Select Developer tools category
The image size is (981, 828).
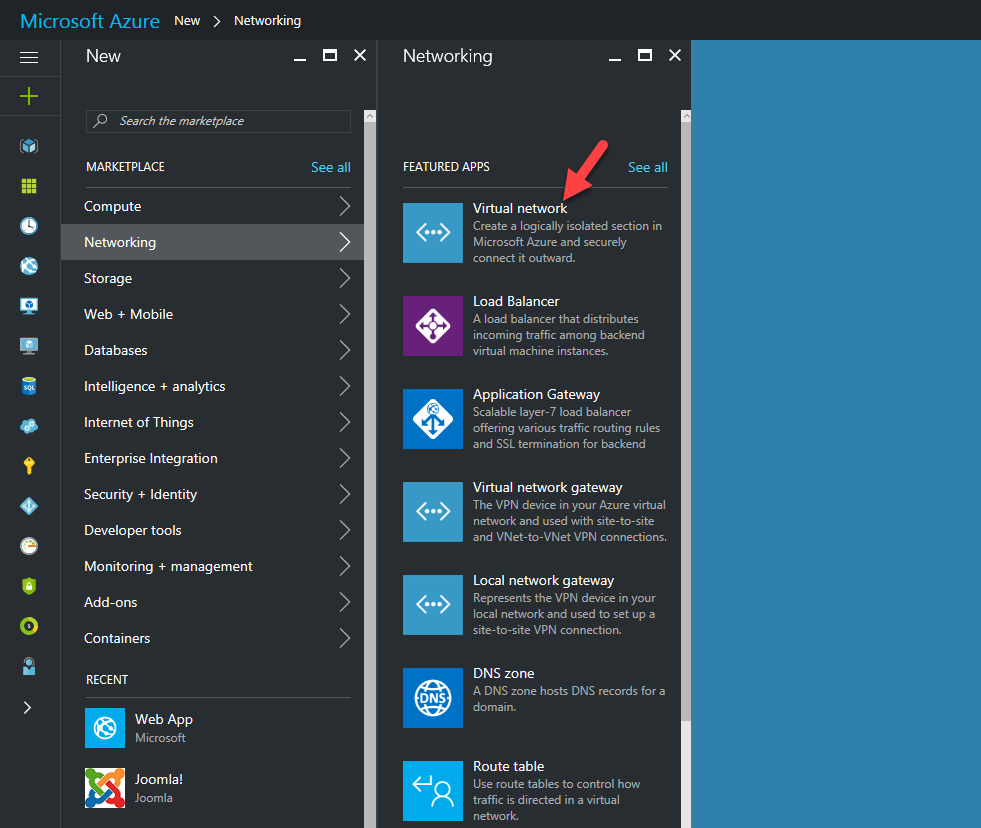point(212,530)
